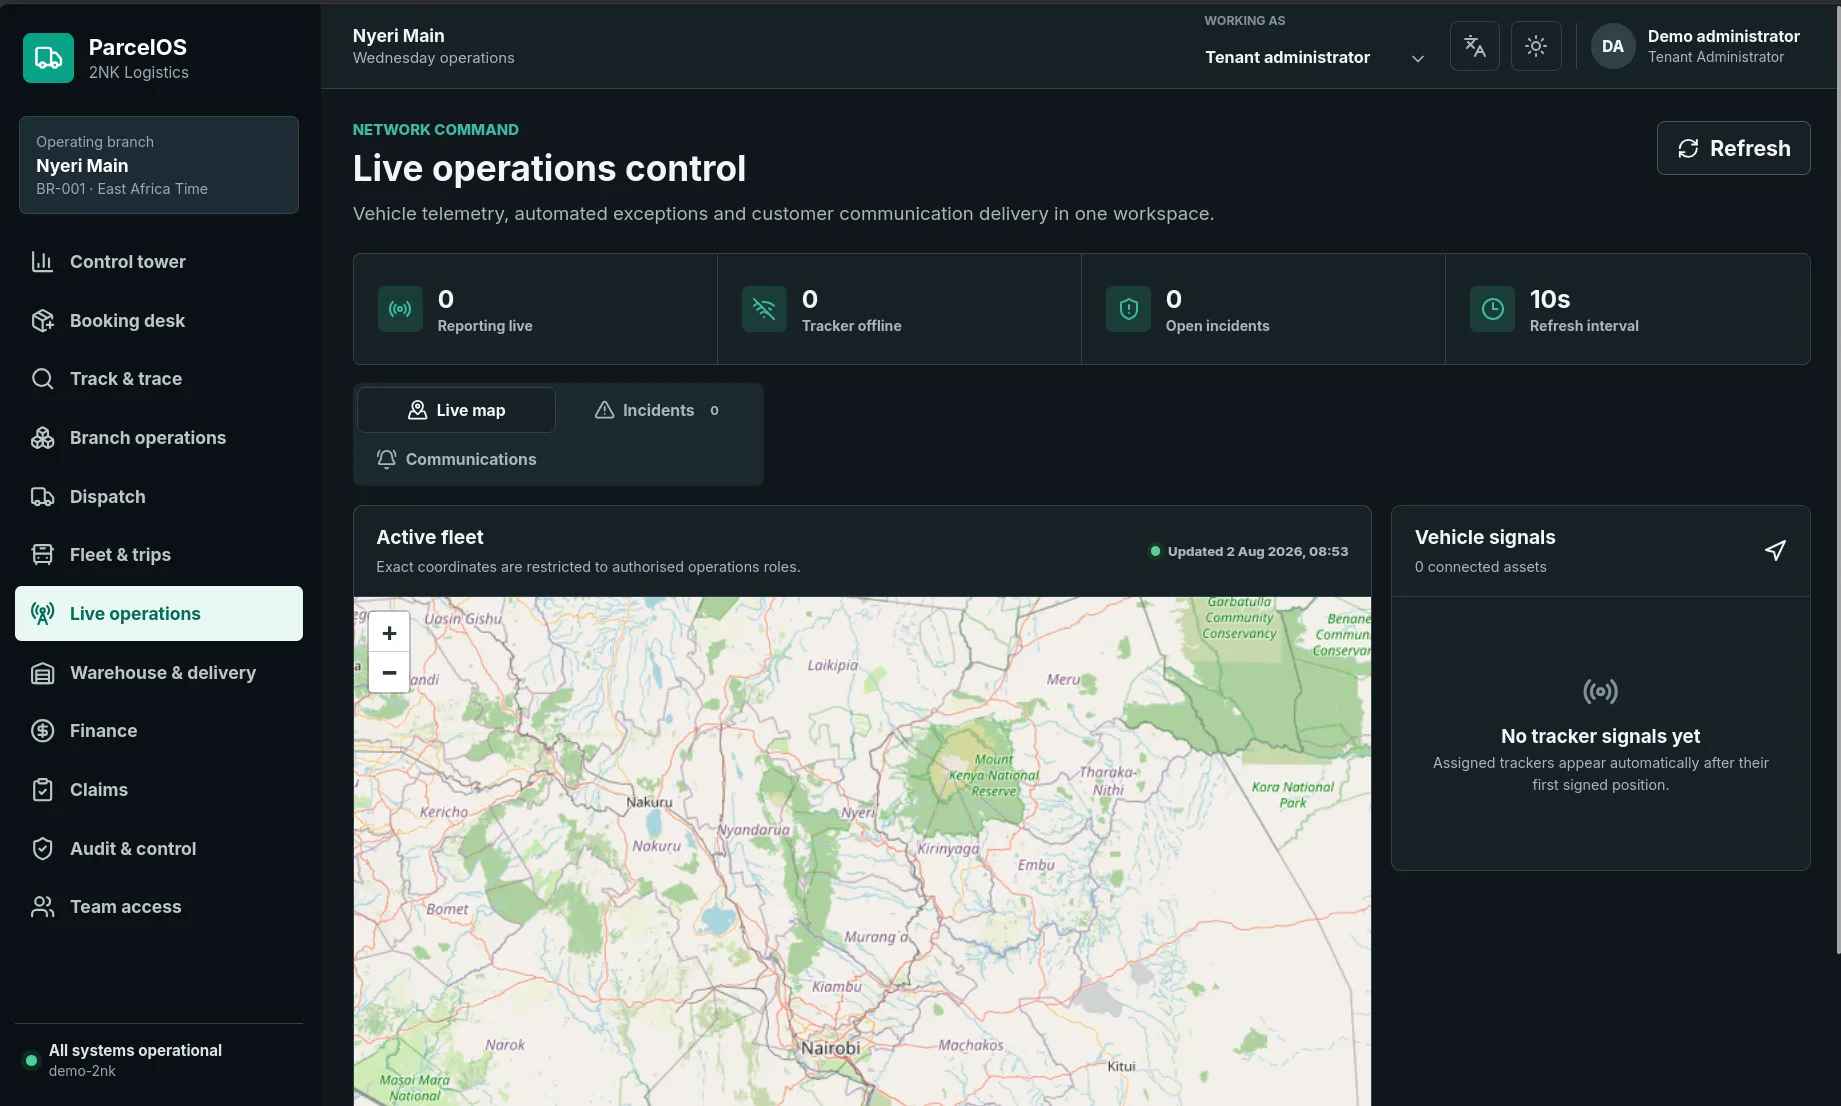The image size is (1841, 1106).
Task: Click the Team access people icon
Action: tap(42, 907)
